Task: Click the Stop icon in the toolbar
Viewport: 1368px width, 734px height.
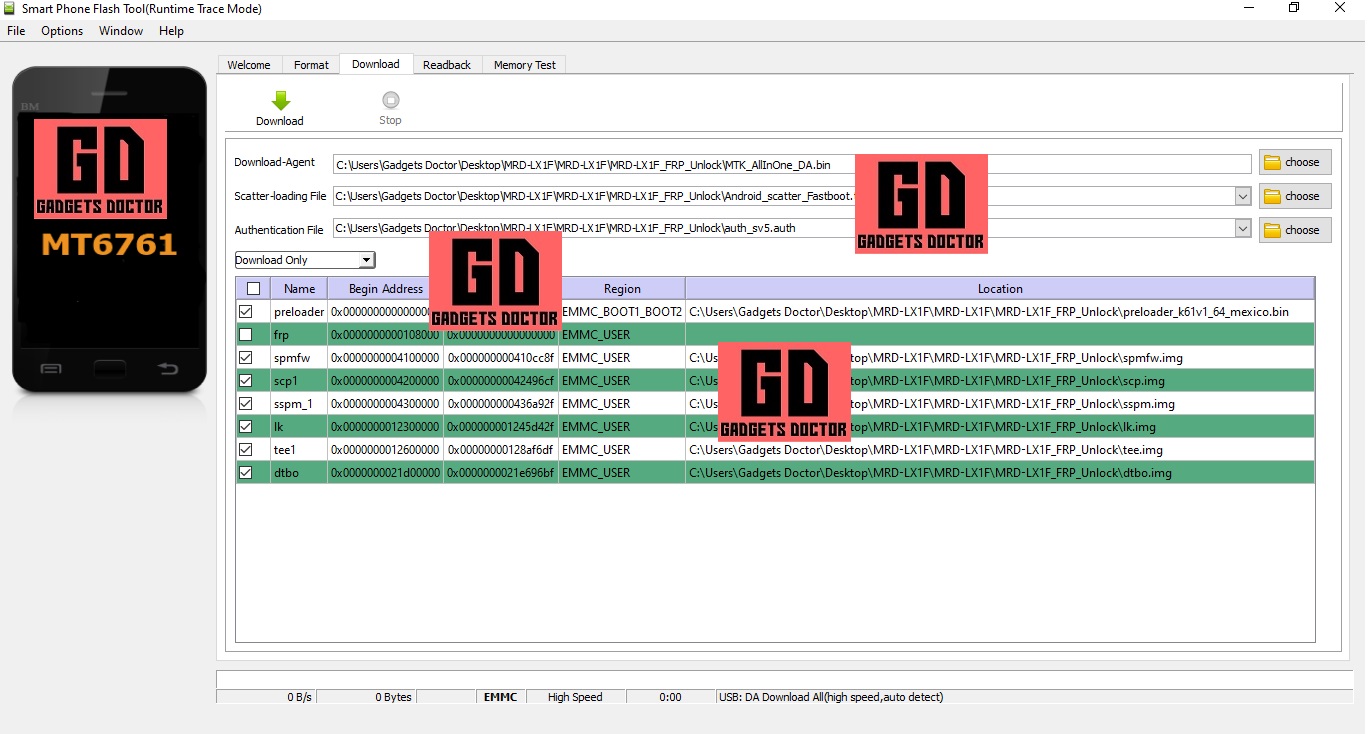Action: pyautogui.click(x=390, y=109)
